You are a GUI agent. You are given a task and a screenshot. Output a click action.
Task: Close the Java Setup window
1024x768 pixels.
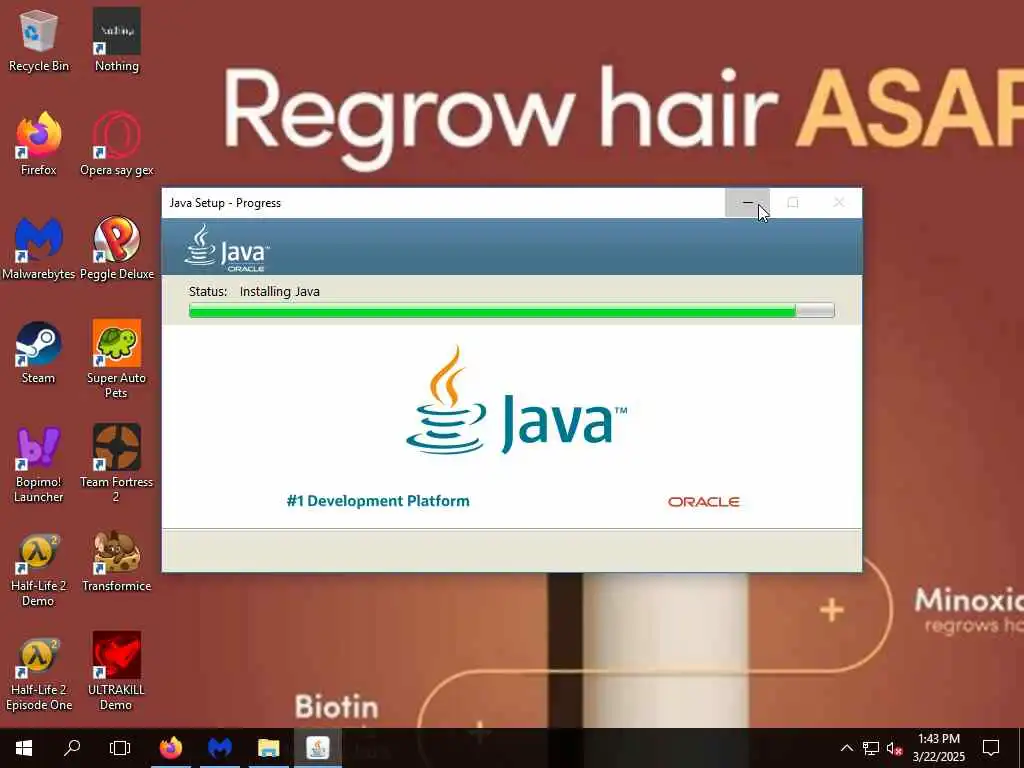pos(839,202)
